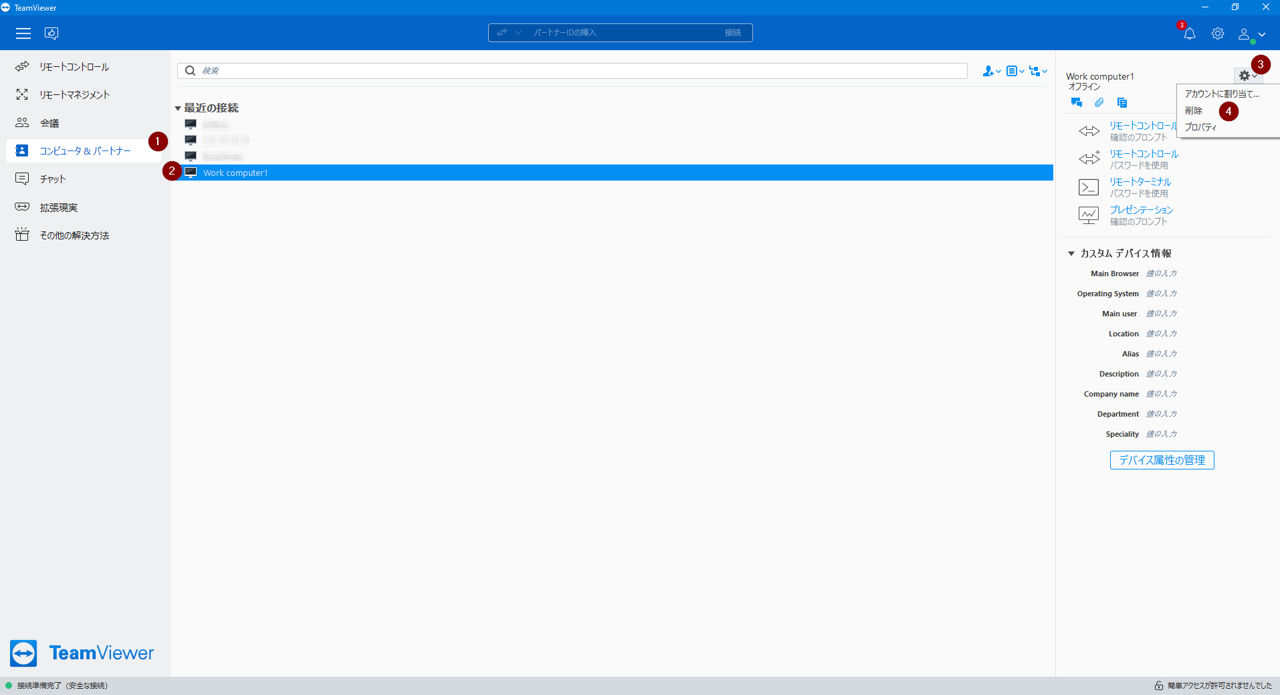
Task: Open the account profile dropdown
Action: coord(1252,34)
